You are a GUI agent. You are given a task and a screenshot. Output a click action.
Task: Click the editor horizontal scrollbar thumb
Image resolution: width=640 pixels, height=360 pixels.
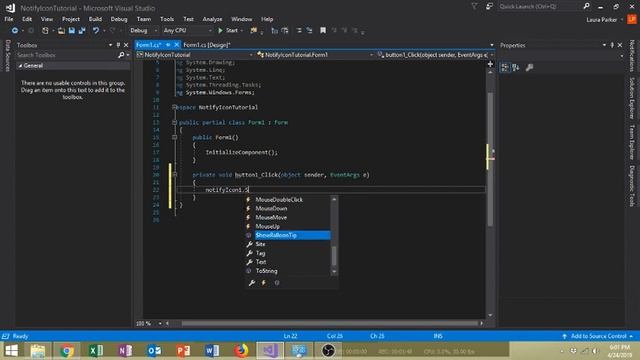tap(330, 323)
